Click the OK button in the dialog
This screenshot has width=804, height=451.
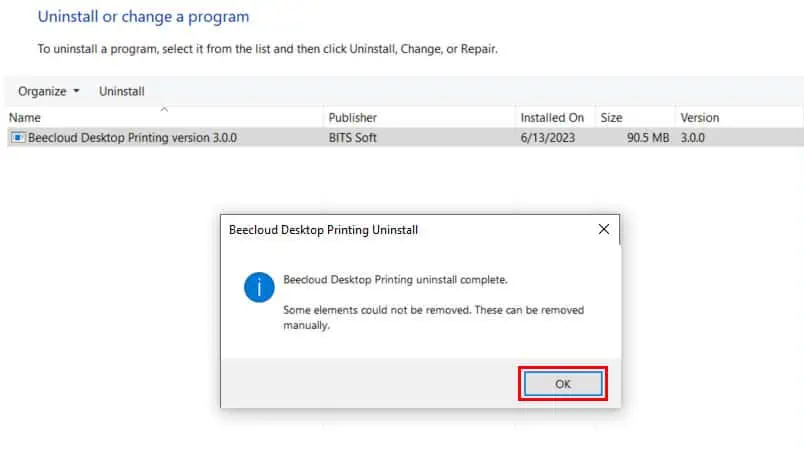coord(563,384)
